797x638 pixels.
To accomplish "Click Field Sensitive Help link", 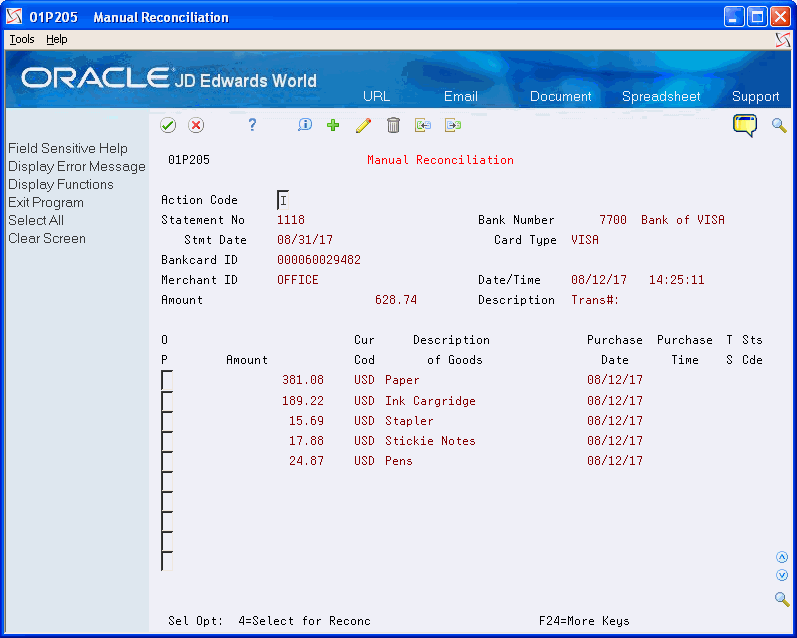I will [68, 148].
